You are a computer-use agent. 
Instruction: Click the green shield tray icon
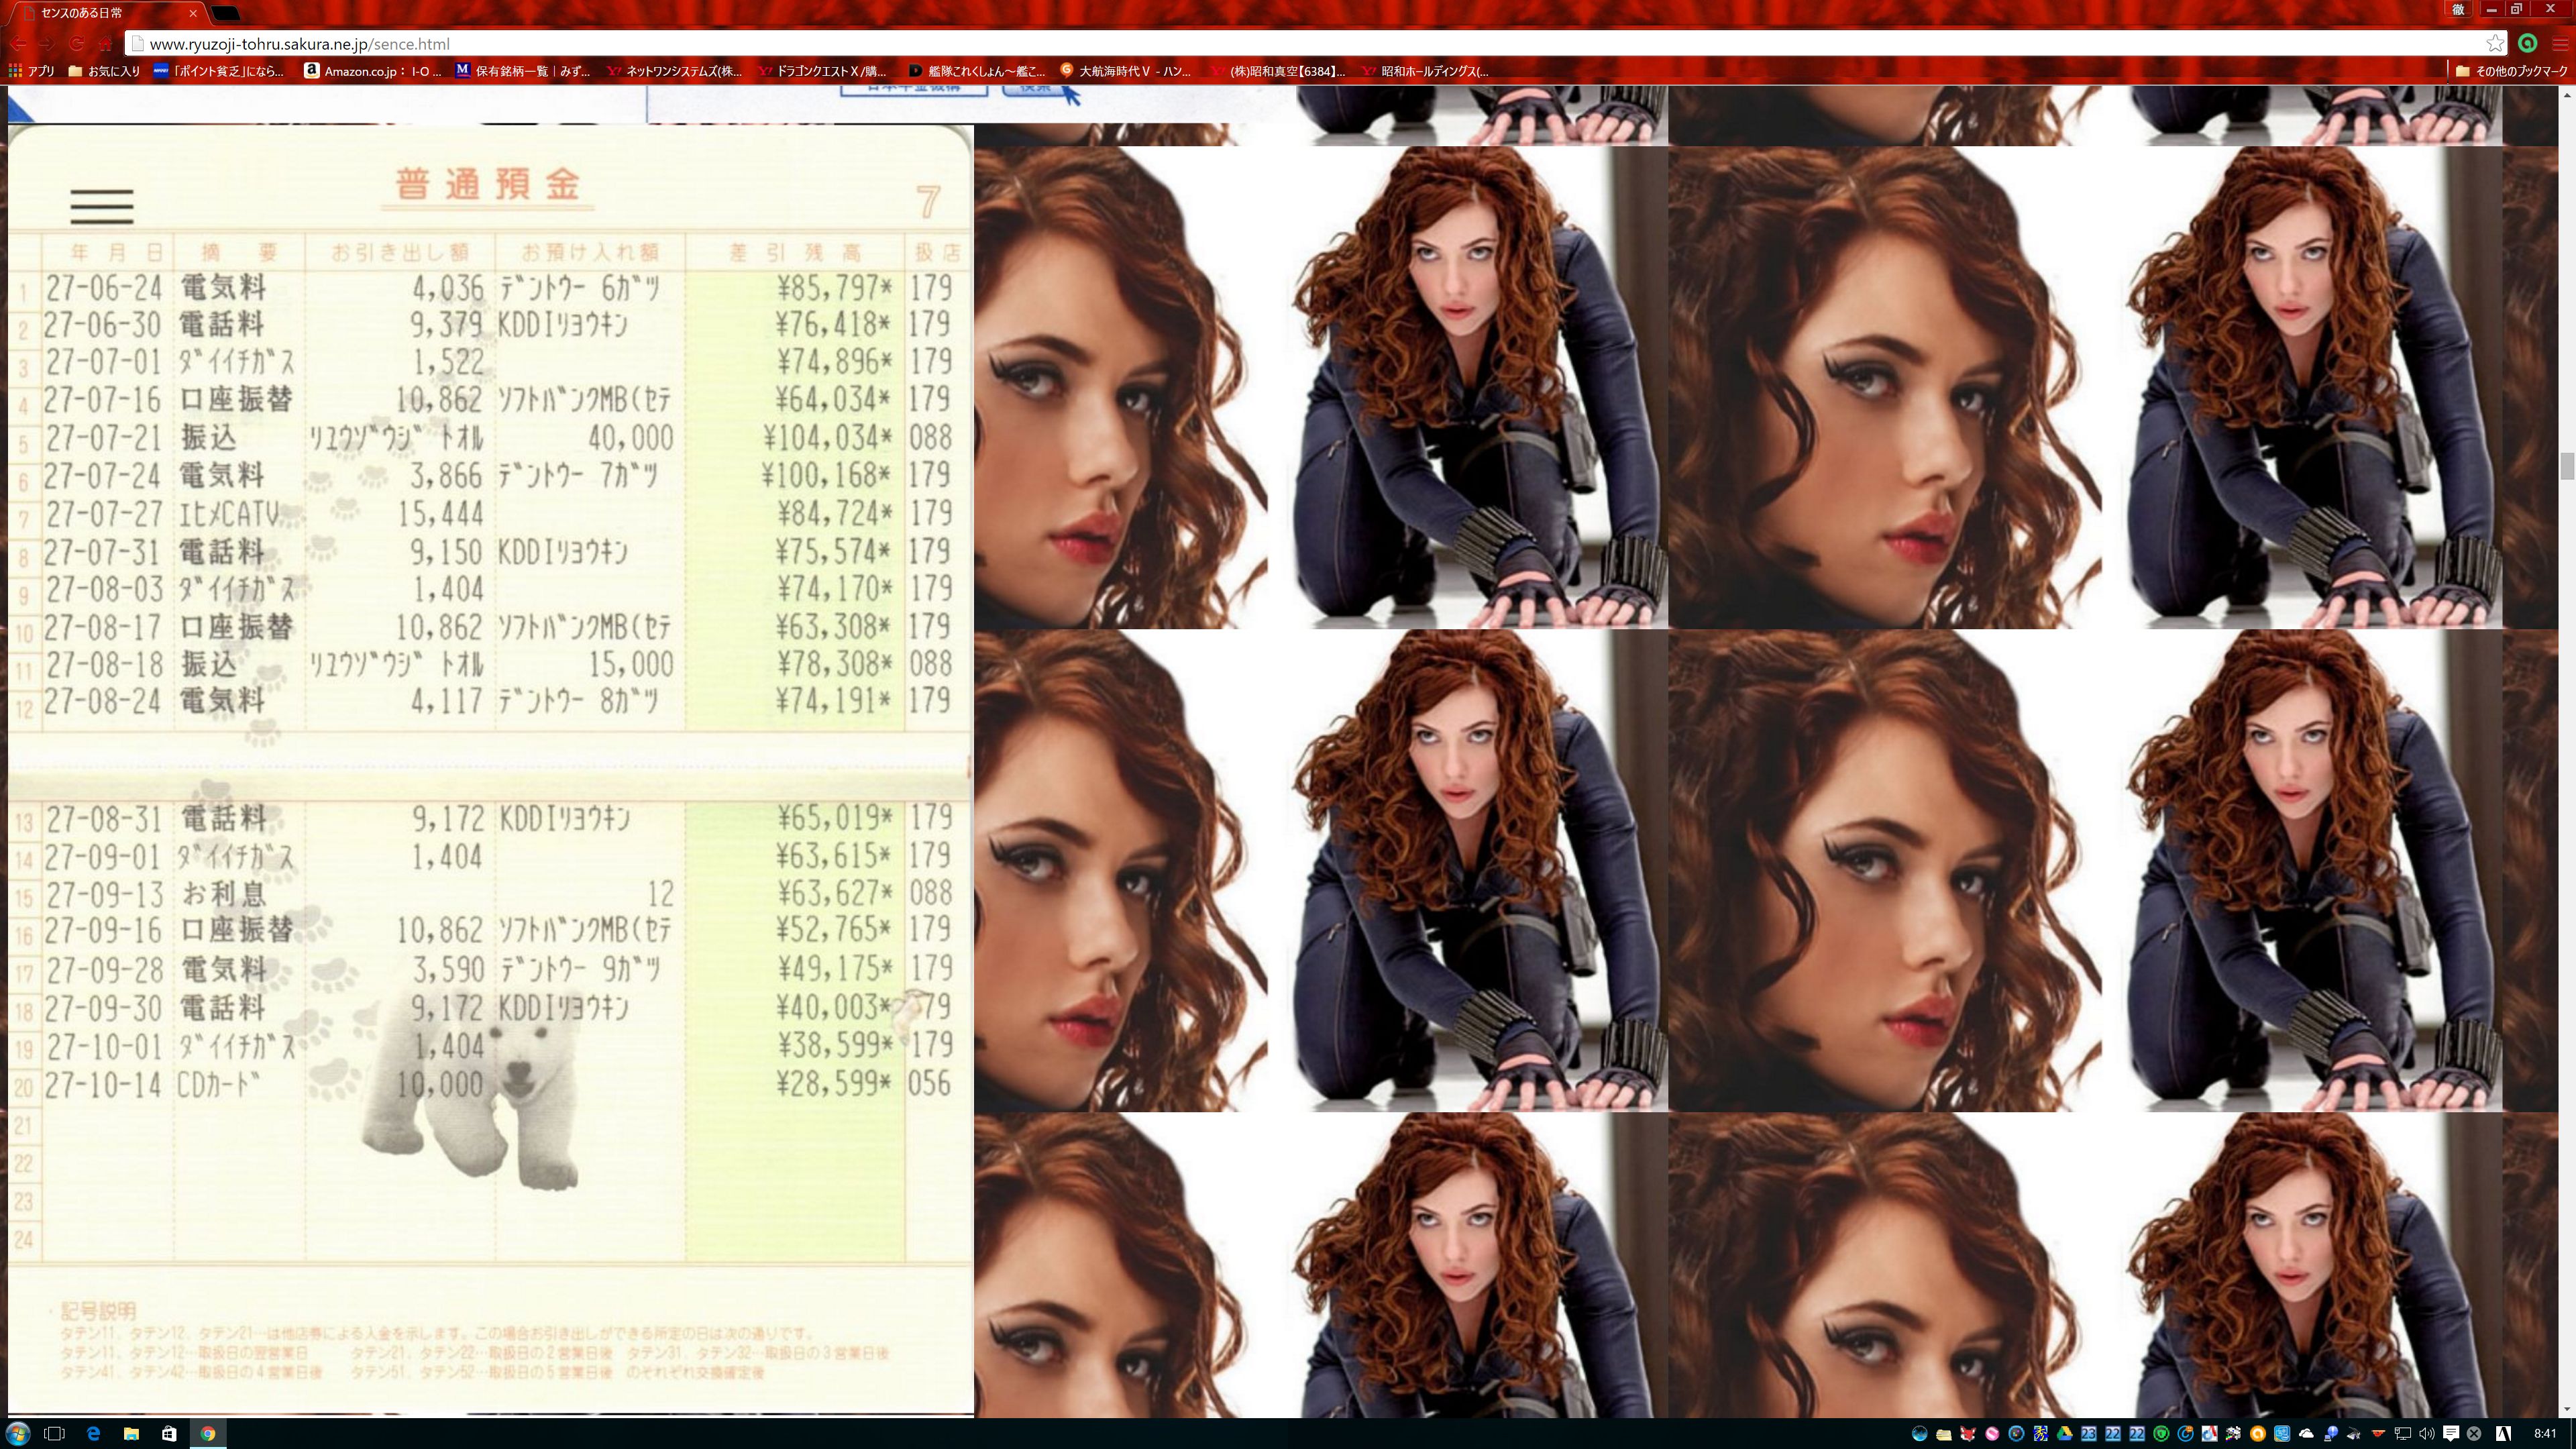click(x=2161, y=1434)
